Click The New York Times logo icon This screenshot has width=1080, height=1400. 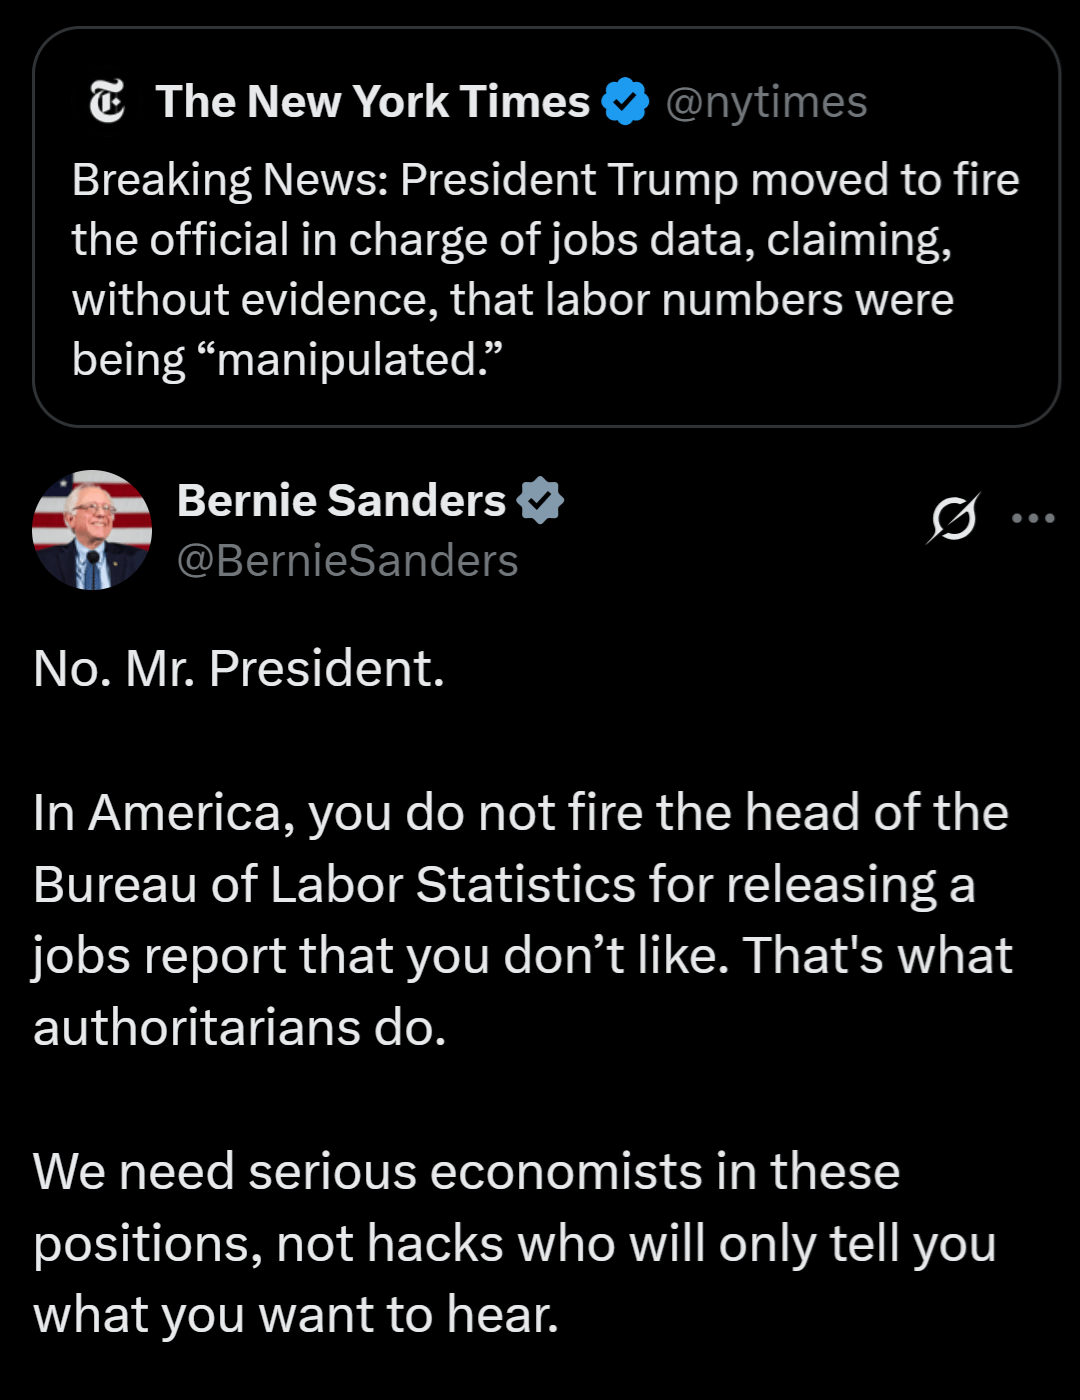point(107,102)
